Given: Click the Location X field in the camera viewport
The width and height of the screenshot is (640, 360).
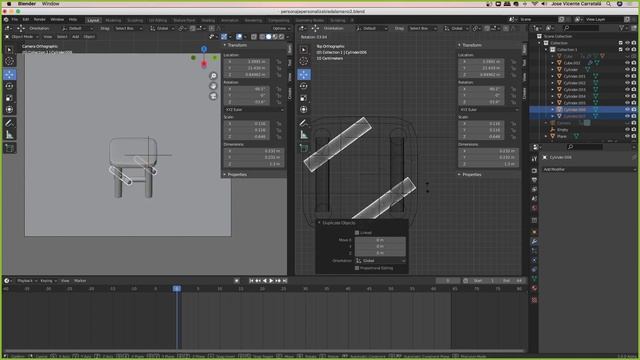Looking at the screenshot, I should pyautogui.click(x=247, y=62).
